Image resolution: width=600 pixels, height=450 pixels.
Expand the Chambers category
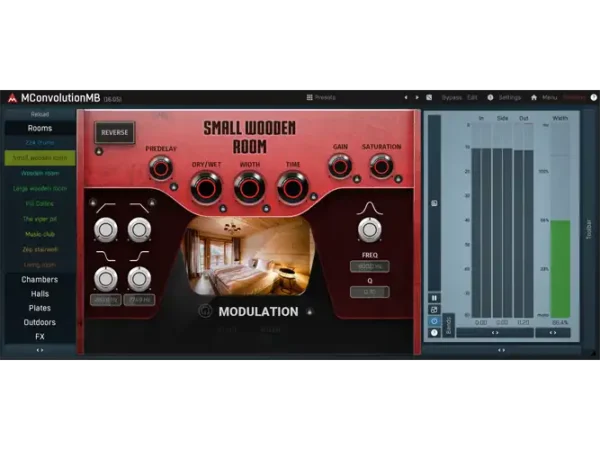coord(40,280)
